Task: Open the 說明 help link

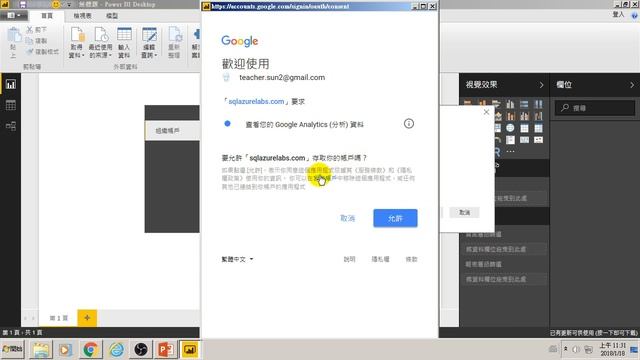Action: pos(349,259)
